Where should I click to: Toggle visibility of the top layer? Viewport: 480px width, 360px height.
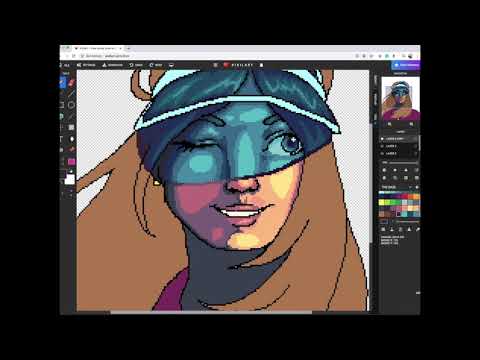383,138
